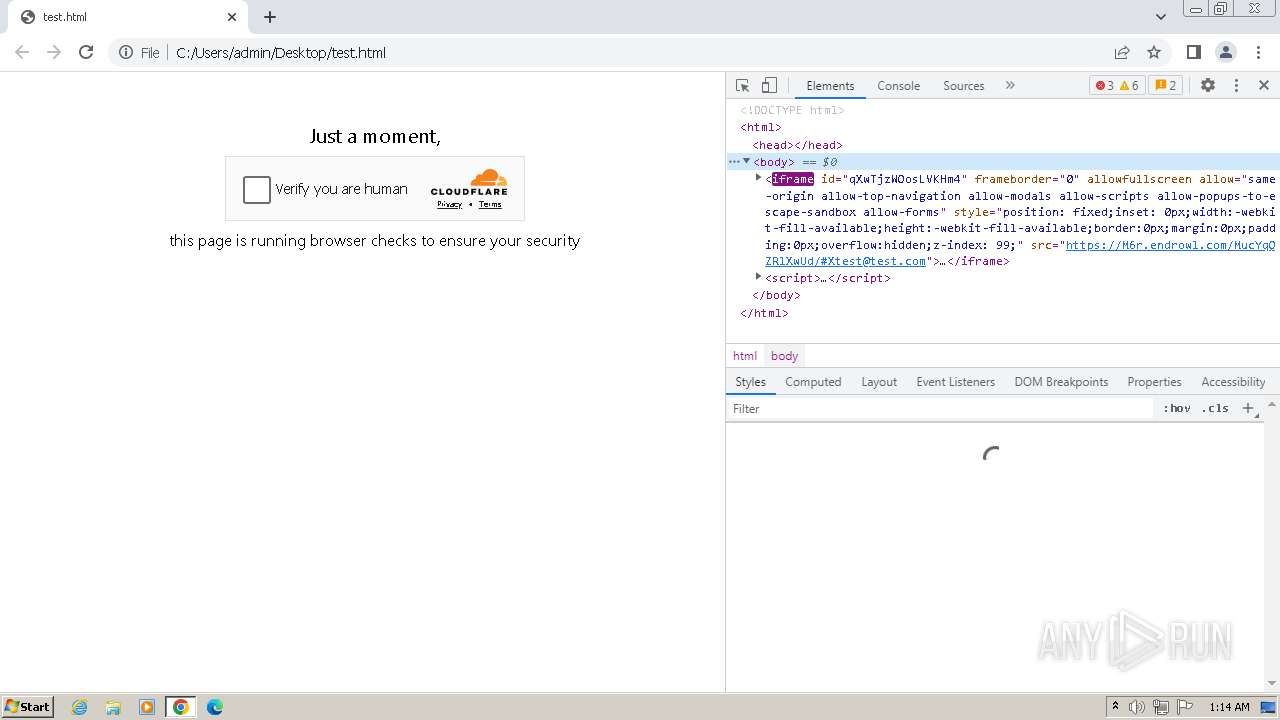Collapse the body element node
Screen dimensions: 1280x720
point(746,161)
